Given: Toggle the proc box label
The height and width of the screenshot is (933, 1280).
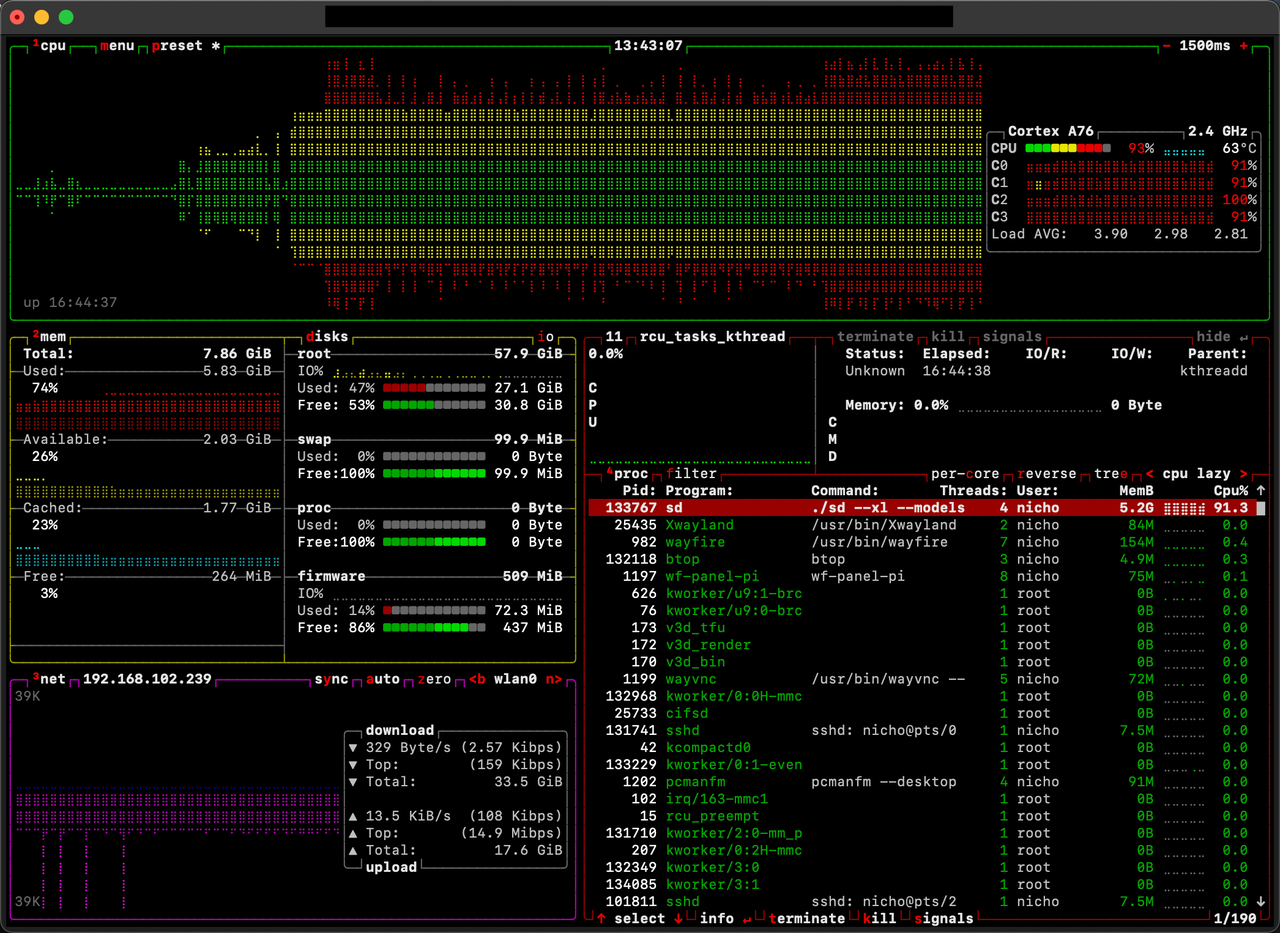Looking at the screenshot, I should click(627, 474).
